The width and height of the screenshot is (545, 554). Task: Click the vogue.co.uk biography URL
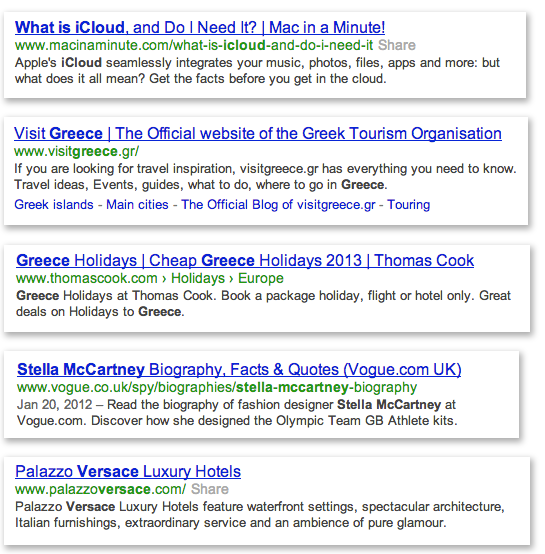[217, 387]
